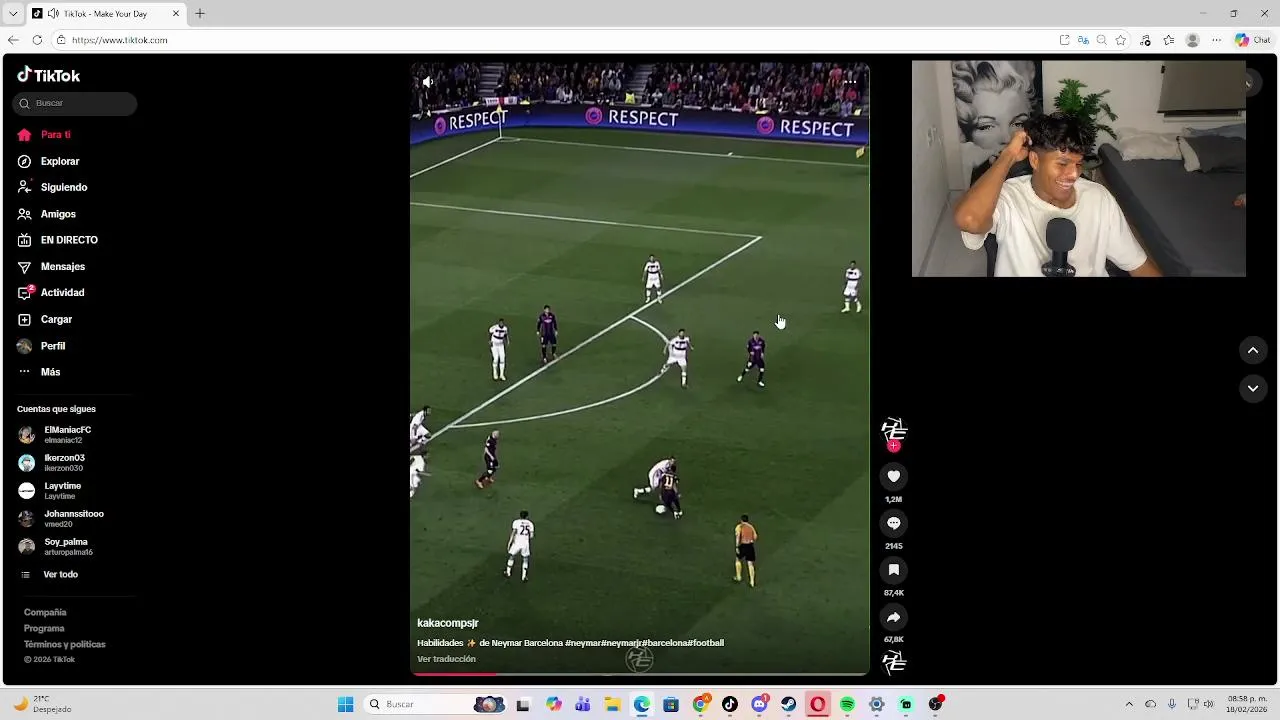1280x720 pixels.
Task: Open TikTok app from taskbar
Action: [x=730, y=705]
